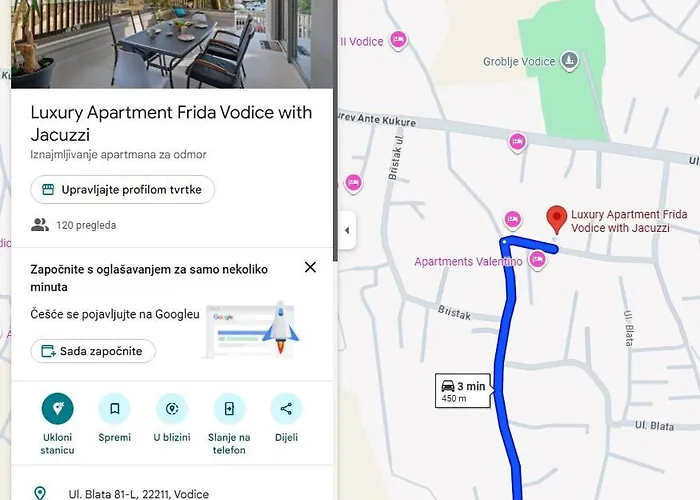Click Upravljajte profilom tvrtke button

[x=123, y=190]
